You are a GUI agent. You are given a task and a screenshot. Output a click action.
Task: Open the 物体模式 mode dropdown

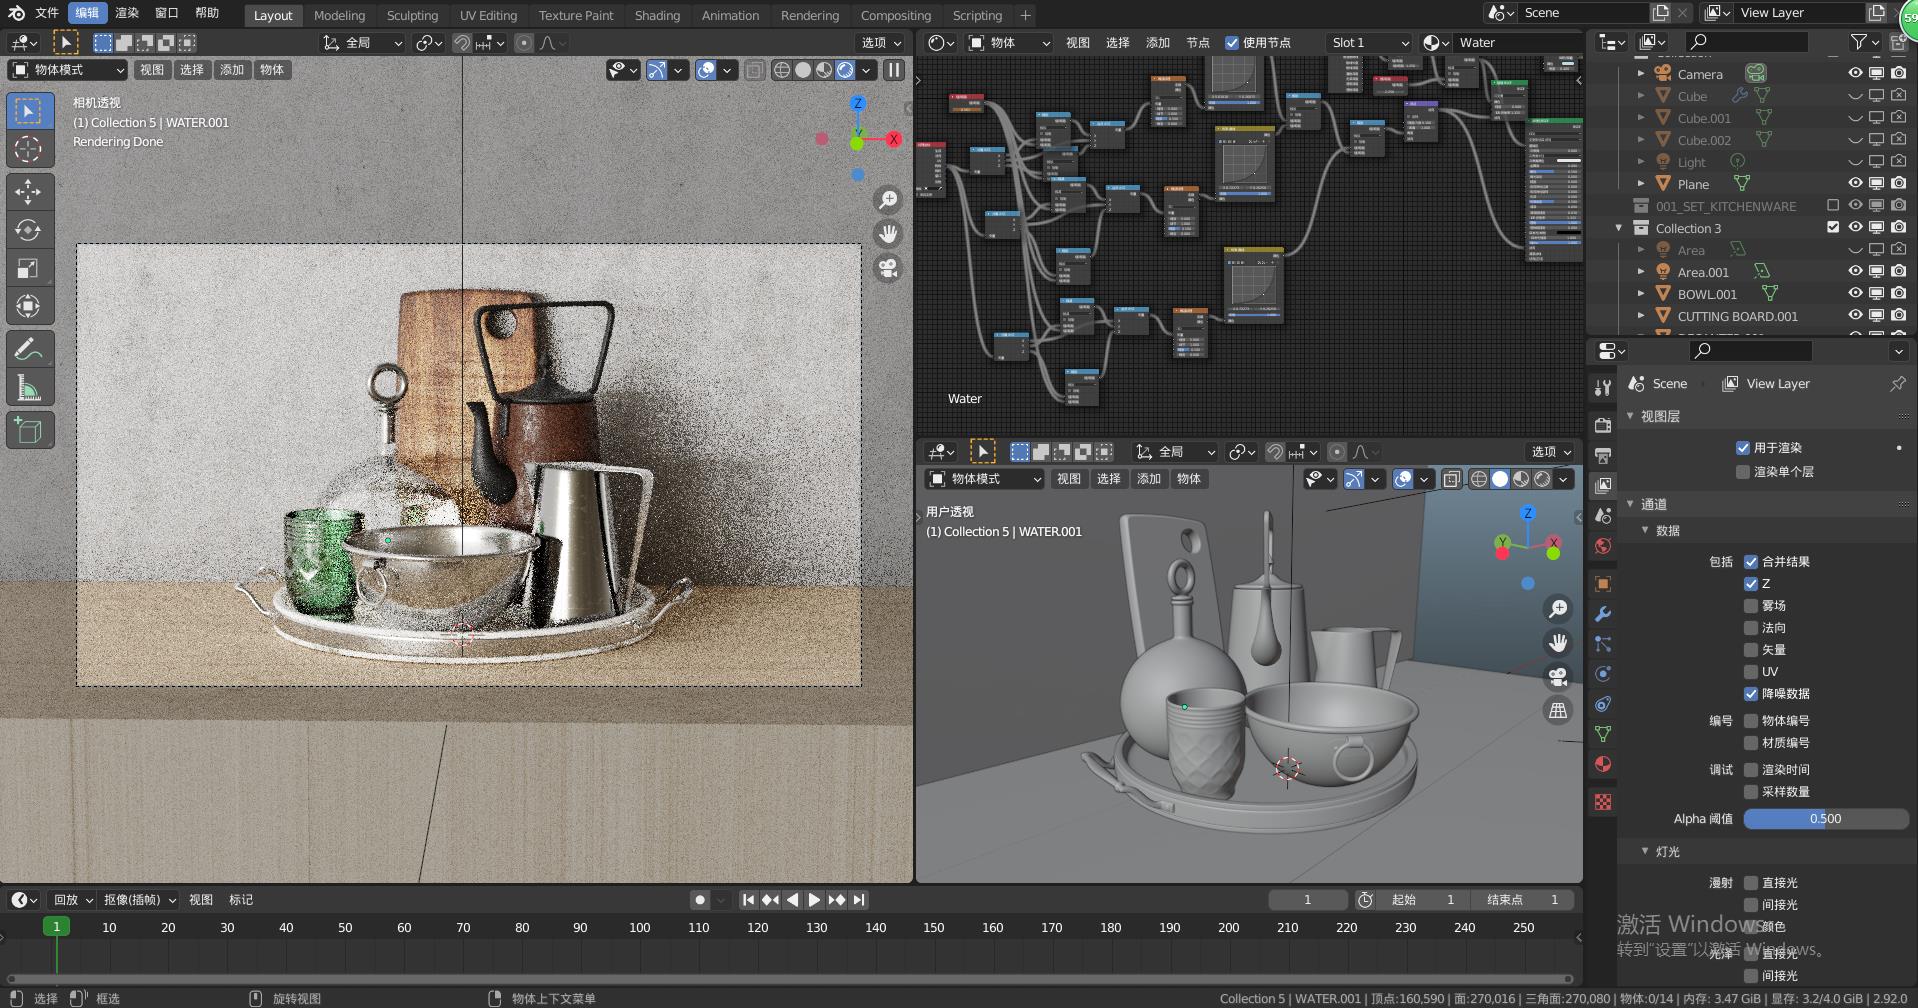[x=65, y=70]
